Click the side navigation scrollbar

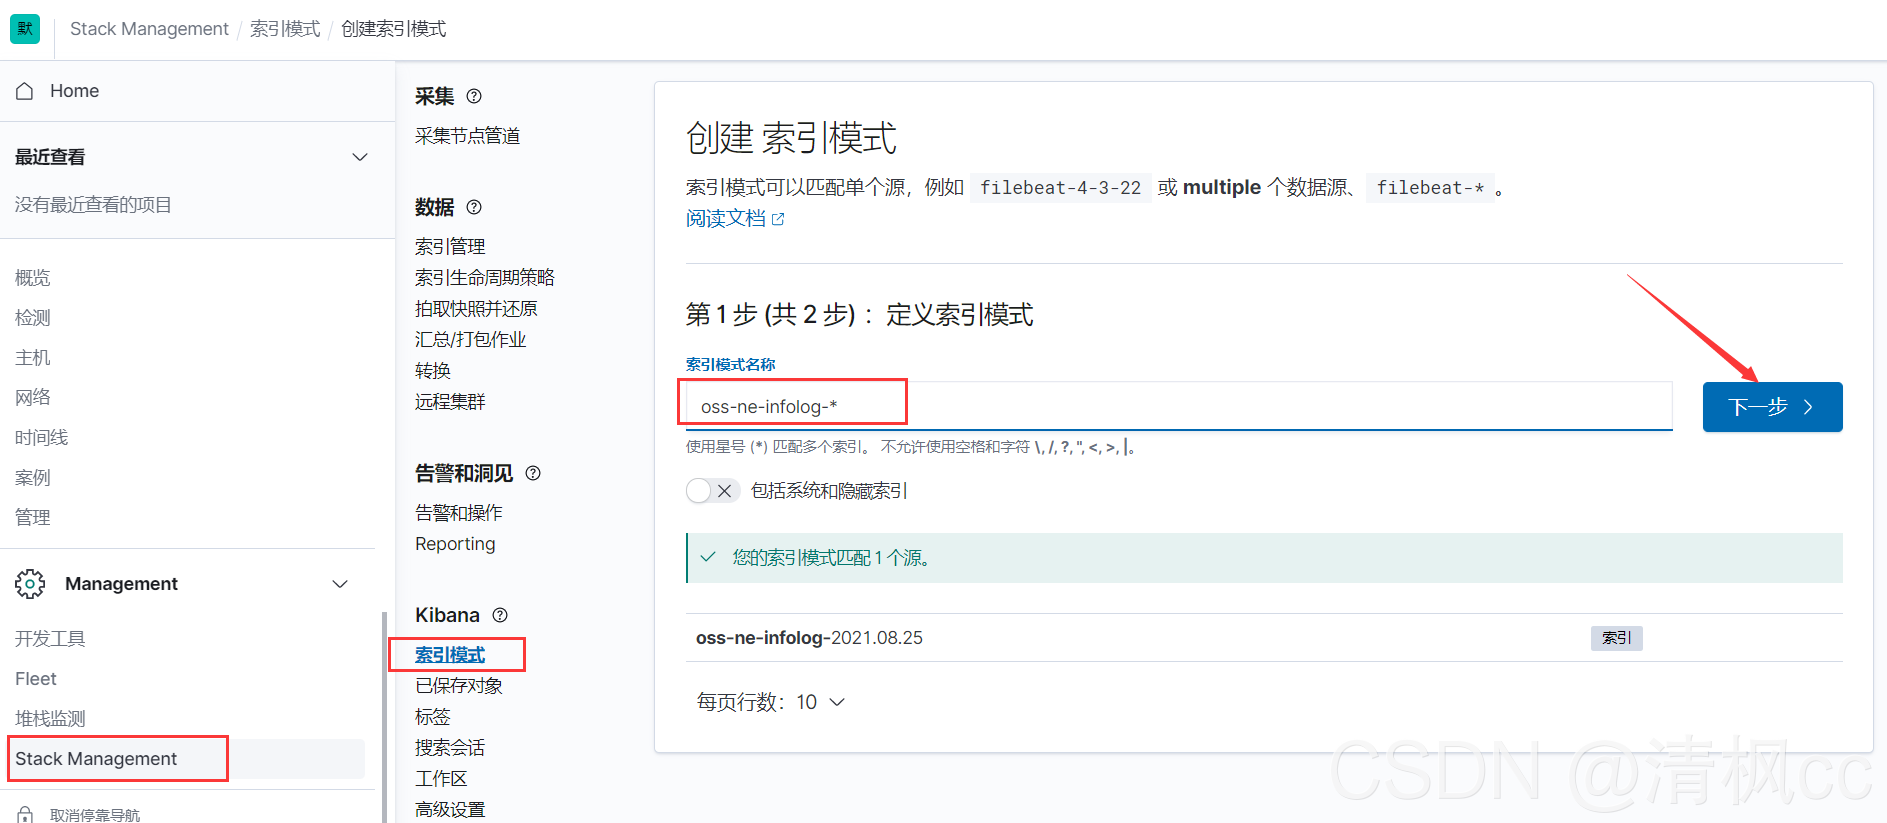[384, 716]
